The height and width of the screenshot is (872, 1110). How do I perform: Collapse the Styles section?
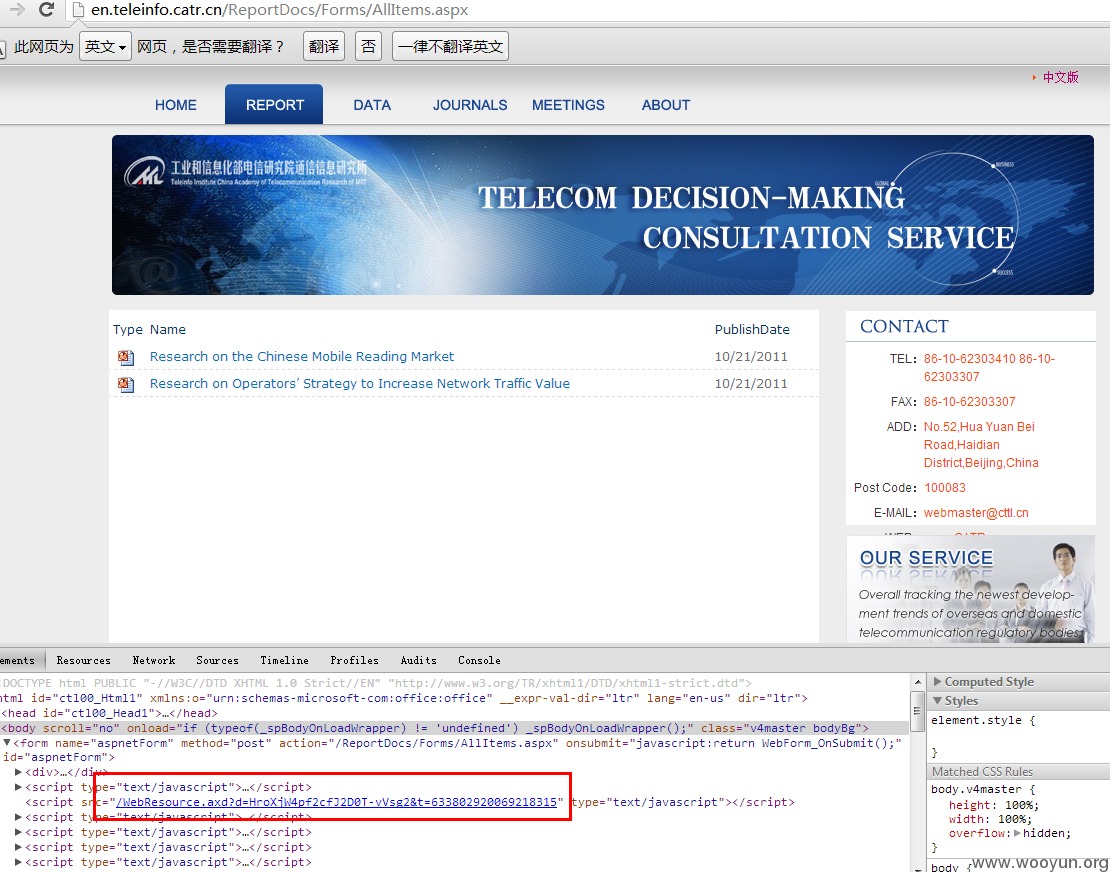[937, 701]
